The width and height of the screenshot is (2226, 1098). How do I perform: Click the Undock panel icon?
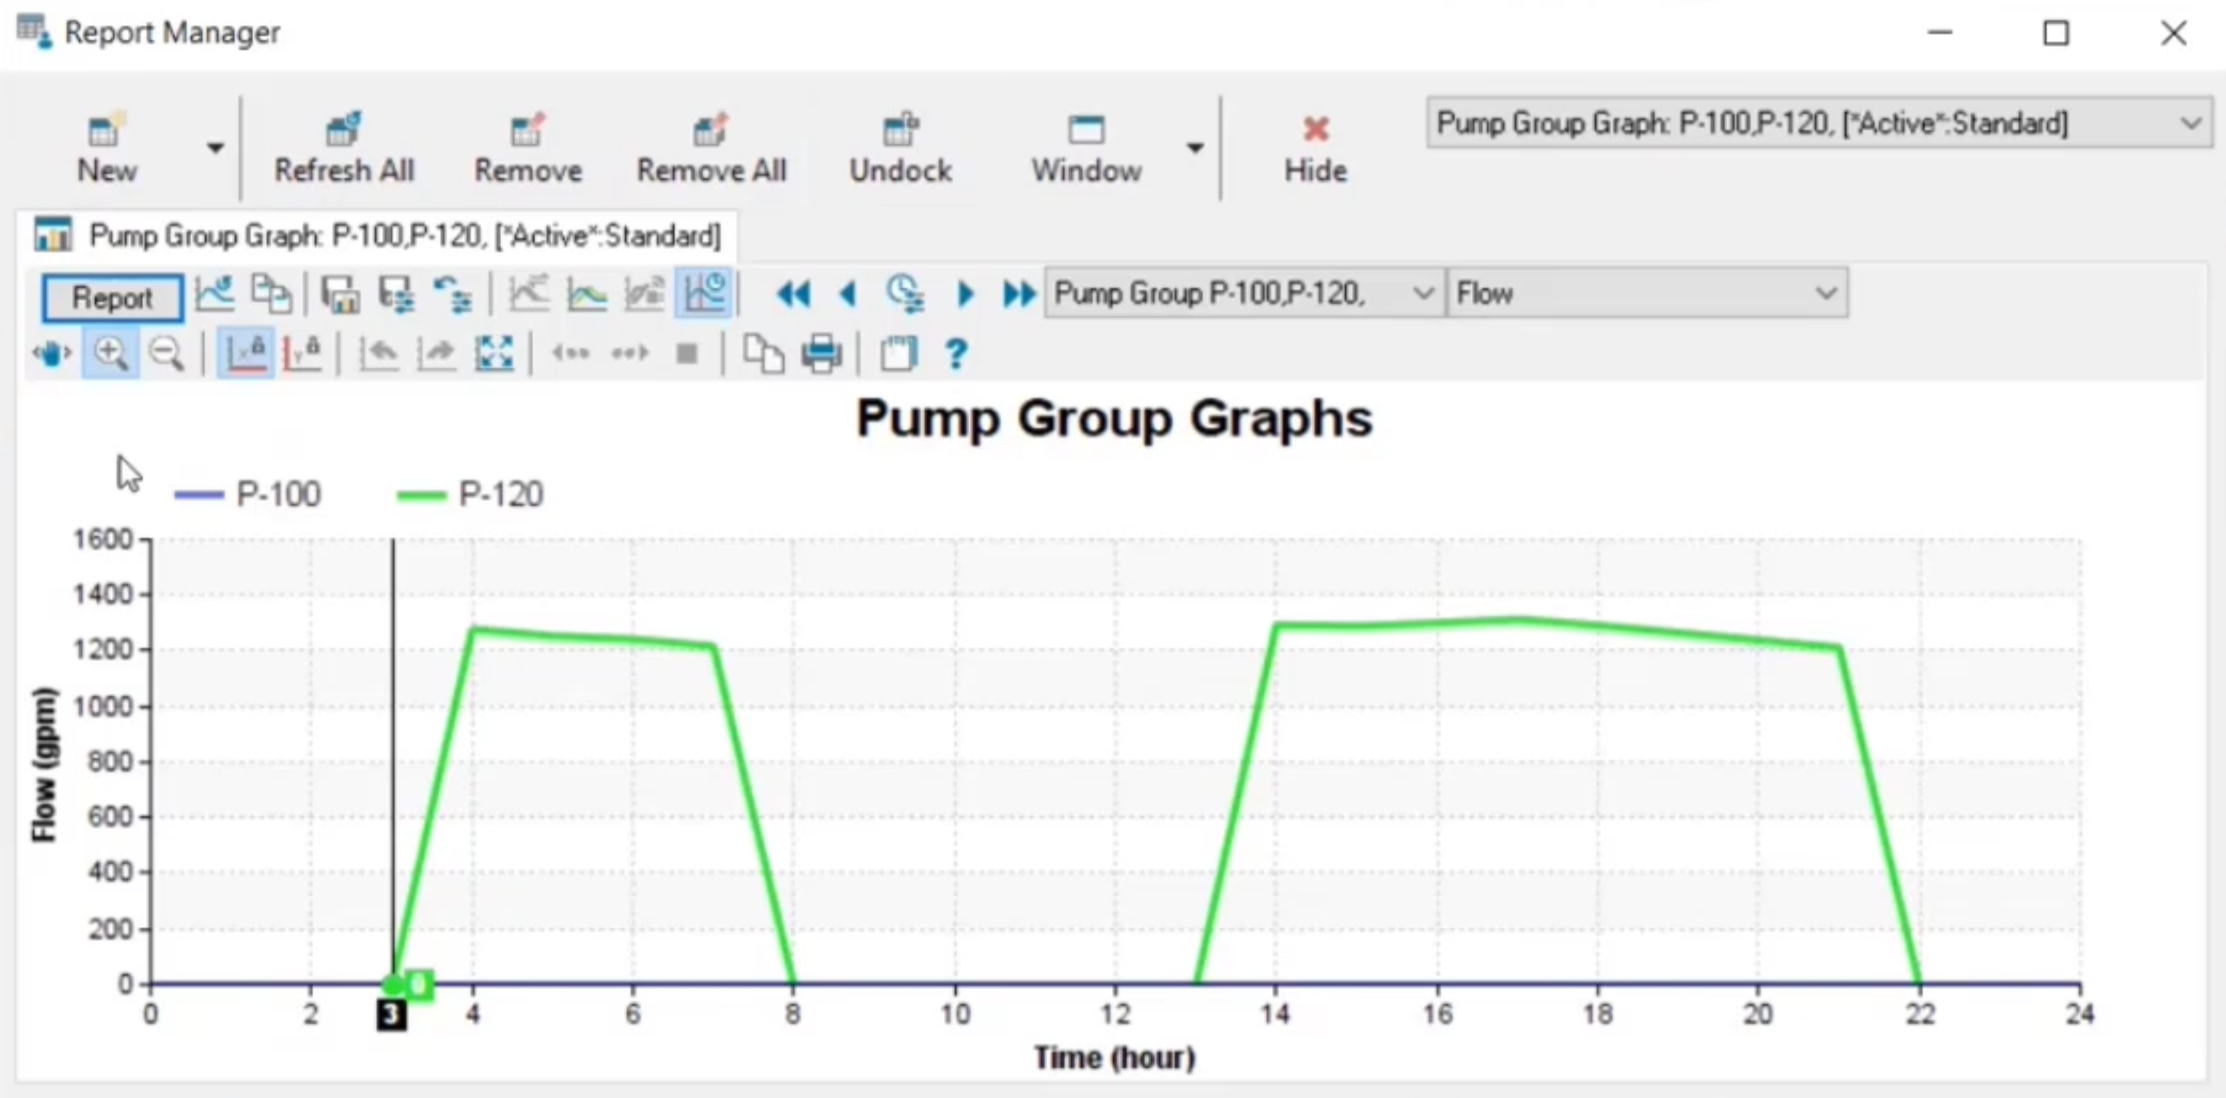point(896,126)
